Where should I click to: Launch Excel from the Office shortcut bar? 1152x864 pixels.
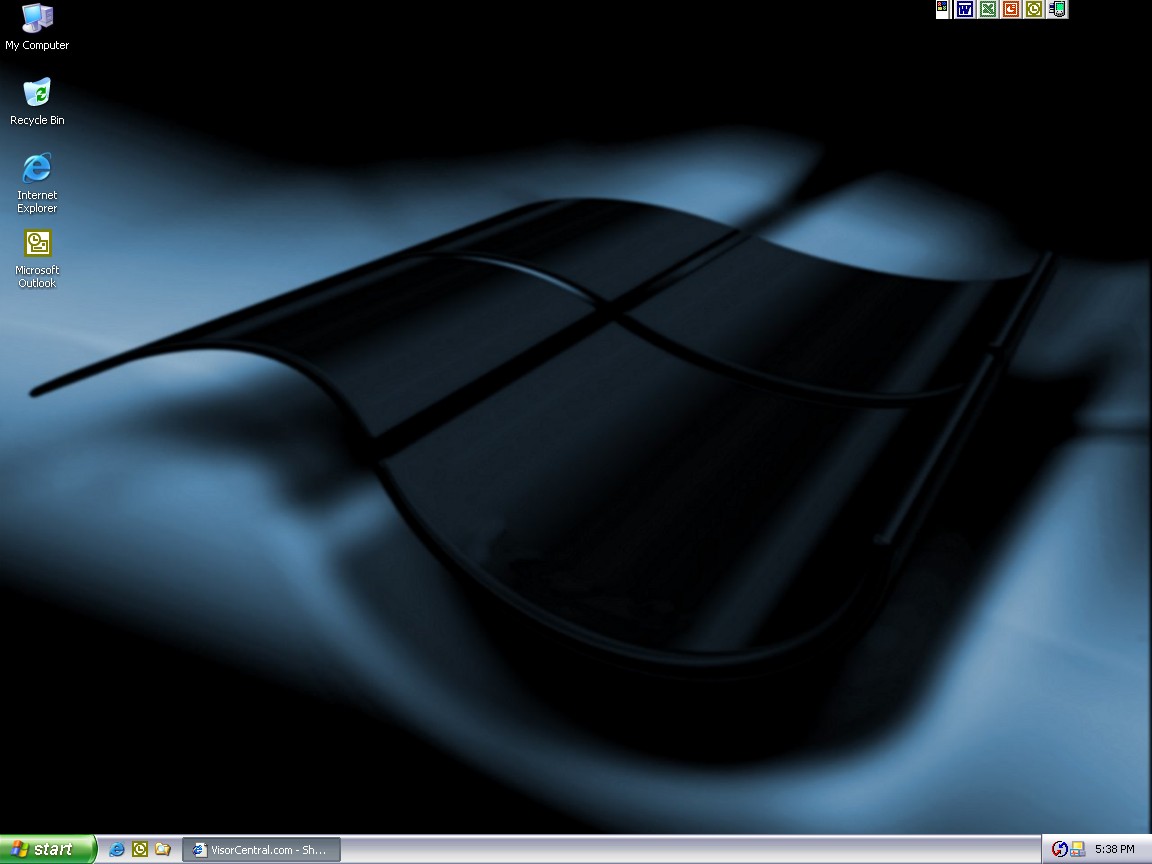coord(988,9)
